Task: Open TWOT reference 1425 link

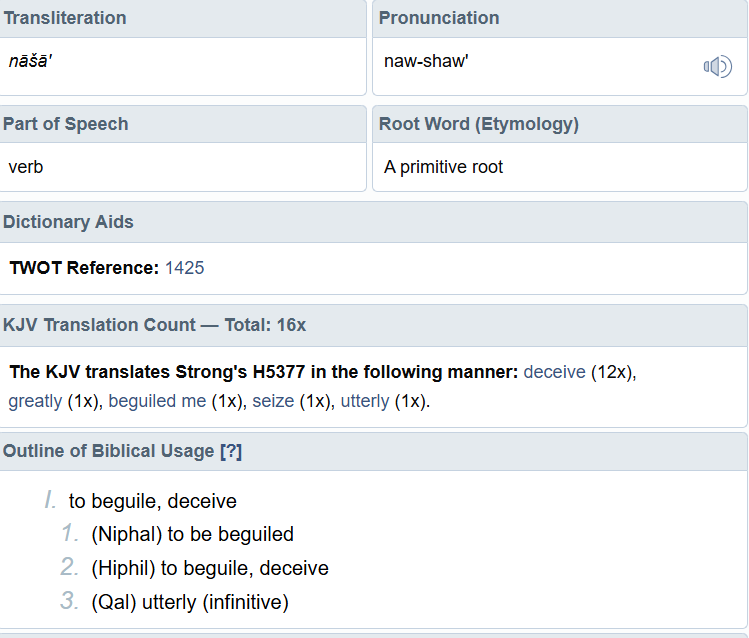Action: point(184,268)
